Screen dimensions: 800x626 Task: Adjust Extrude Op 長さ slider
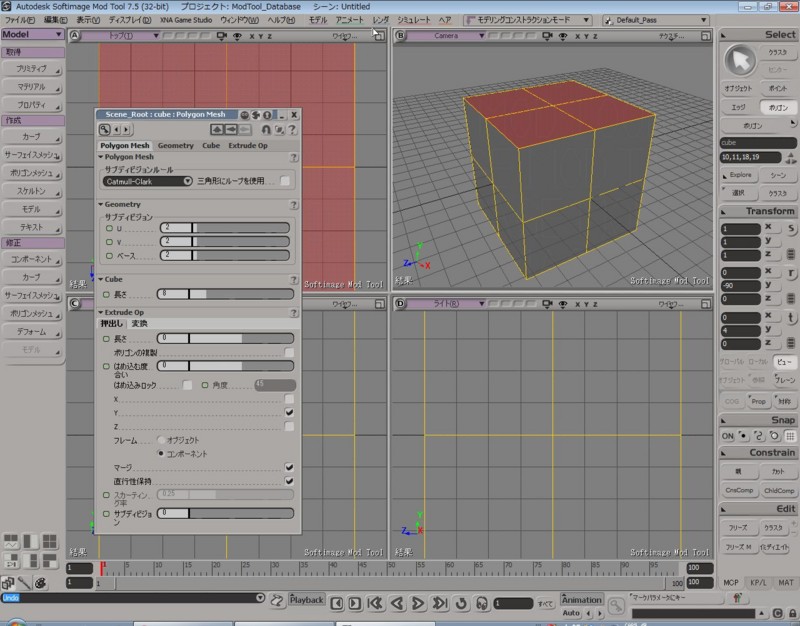[225, 338]
